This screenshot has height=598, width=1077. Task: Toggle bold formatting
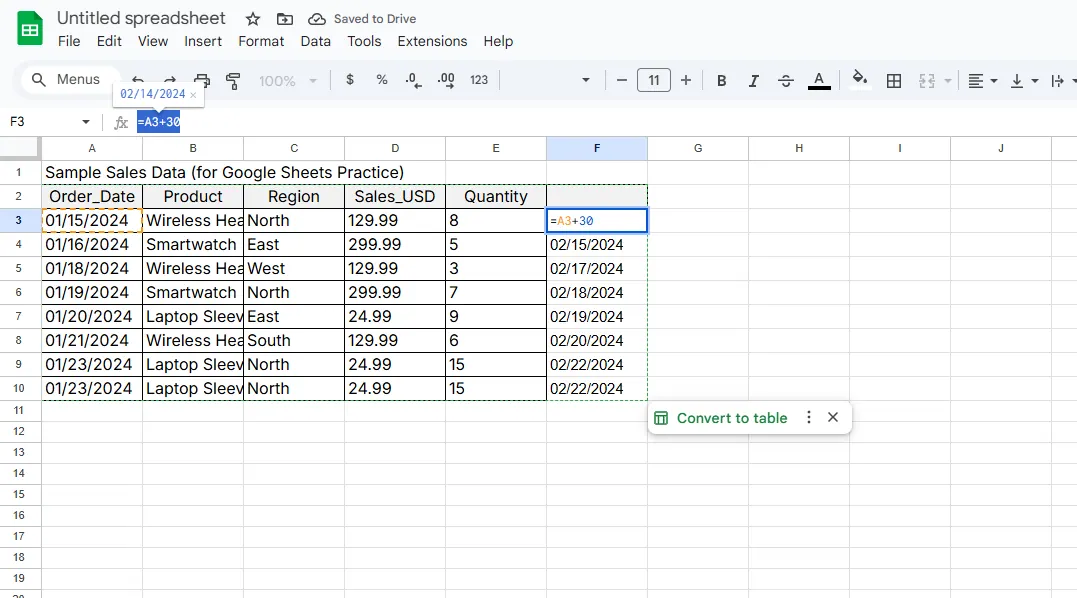[721, 80]
